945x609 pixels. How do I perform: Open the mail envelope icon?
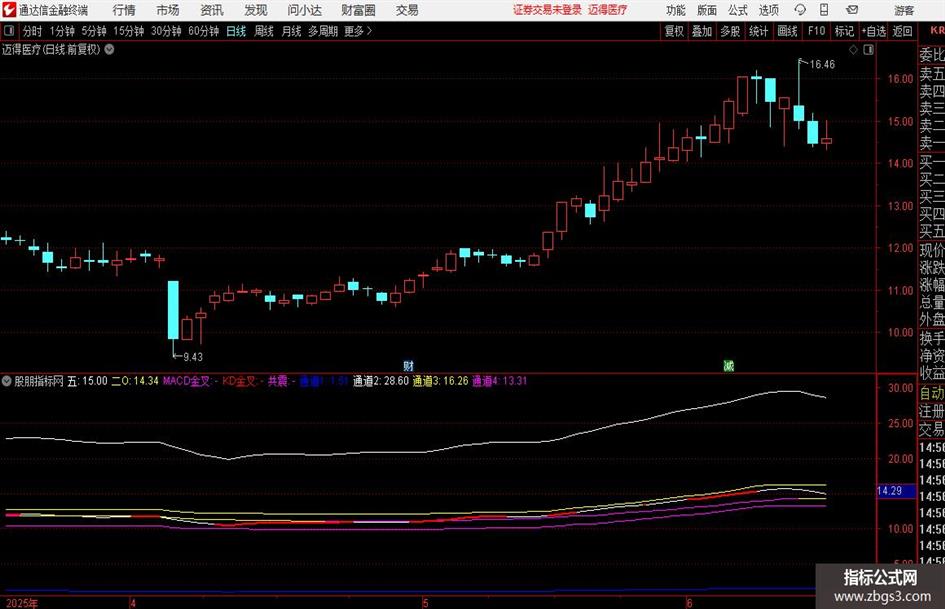[x=852, y=10]
